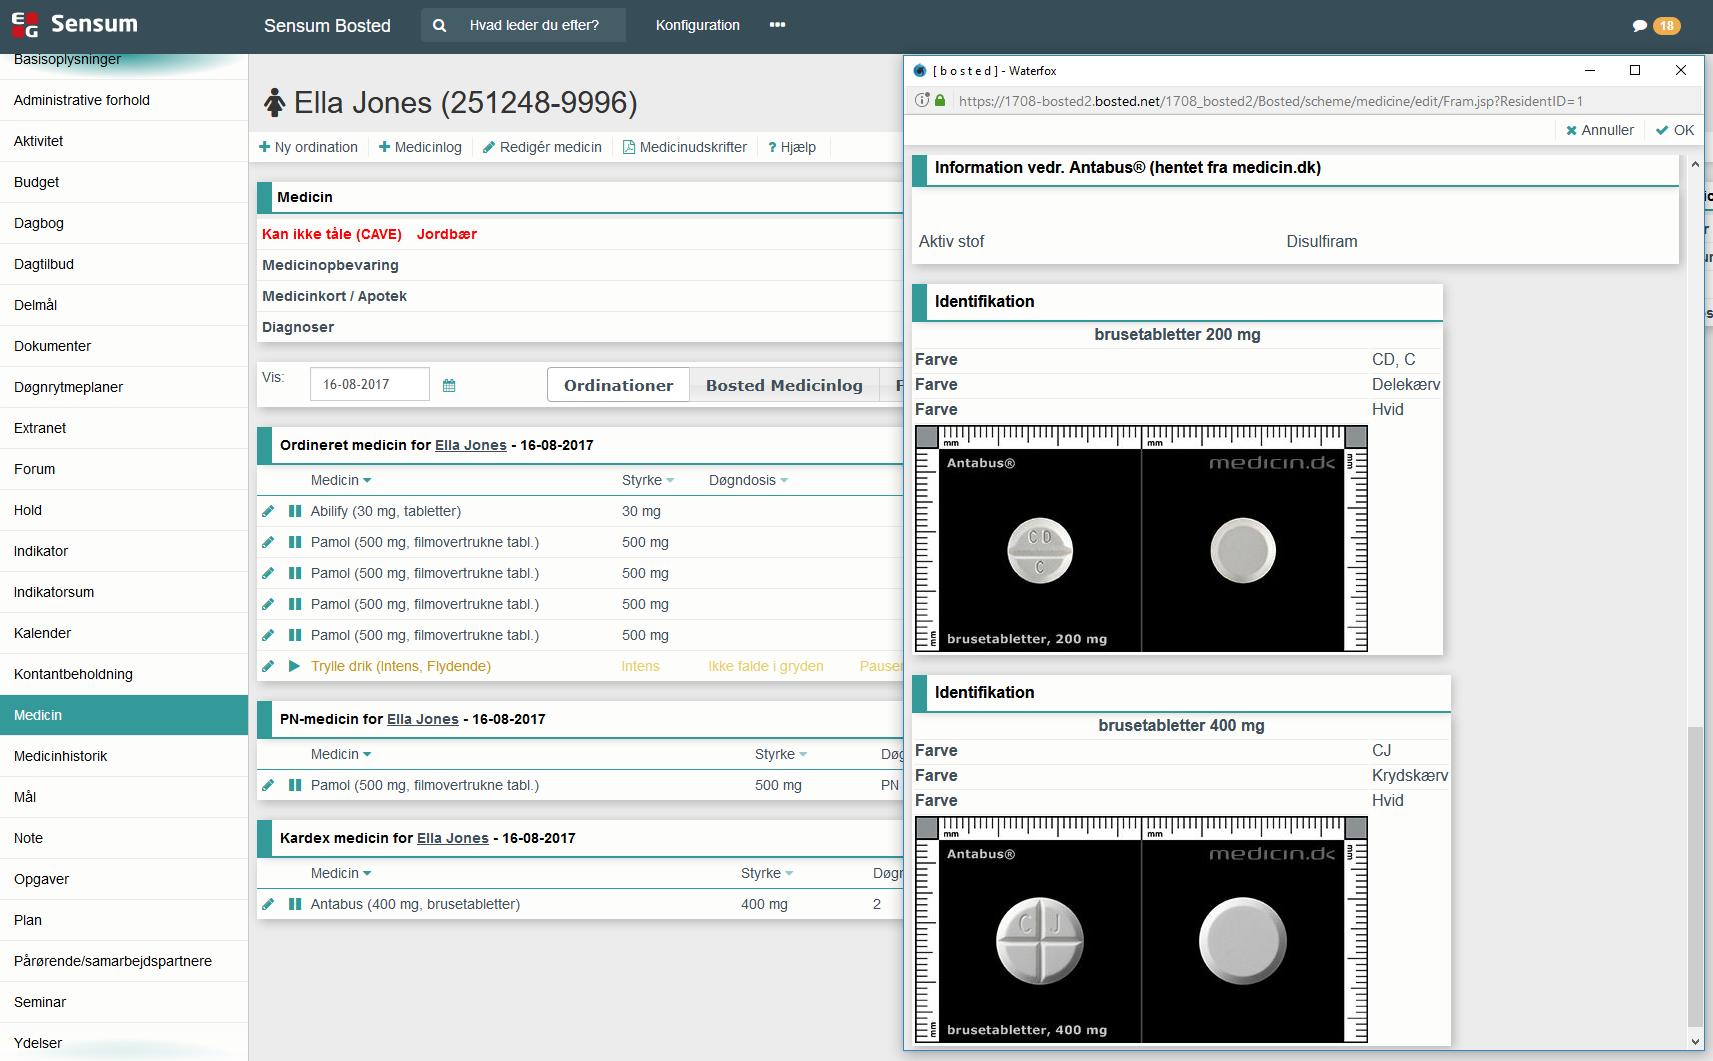Image resolution: width=1713 pixels, height=1061 pixels.
Task: Sort PN-medicin by Styrke column
Action: tap(781, 754)
